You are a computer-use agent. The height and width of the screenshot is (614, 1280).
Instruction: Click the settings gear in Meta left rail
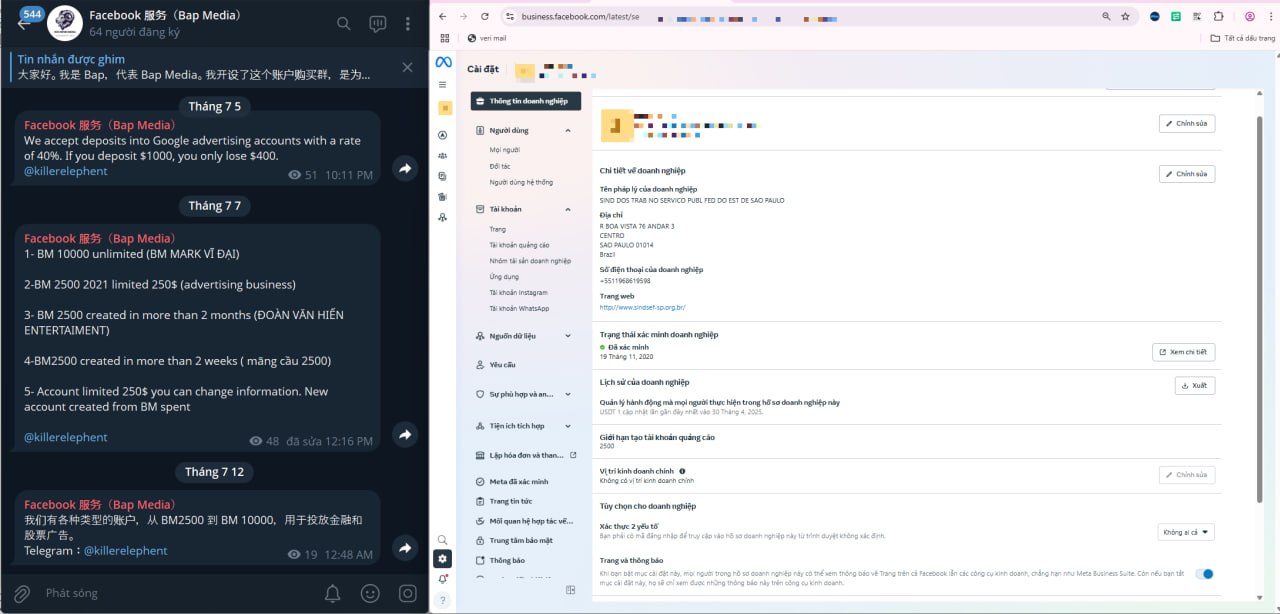443,559
